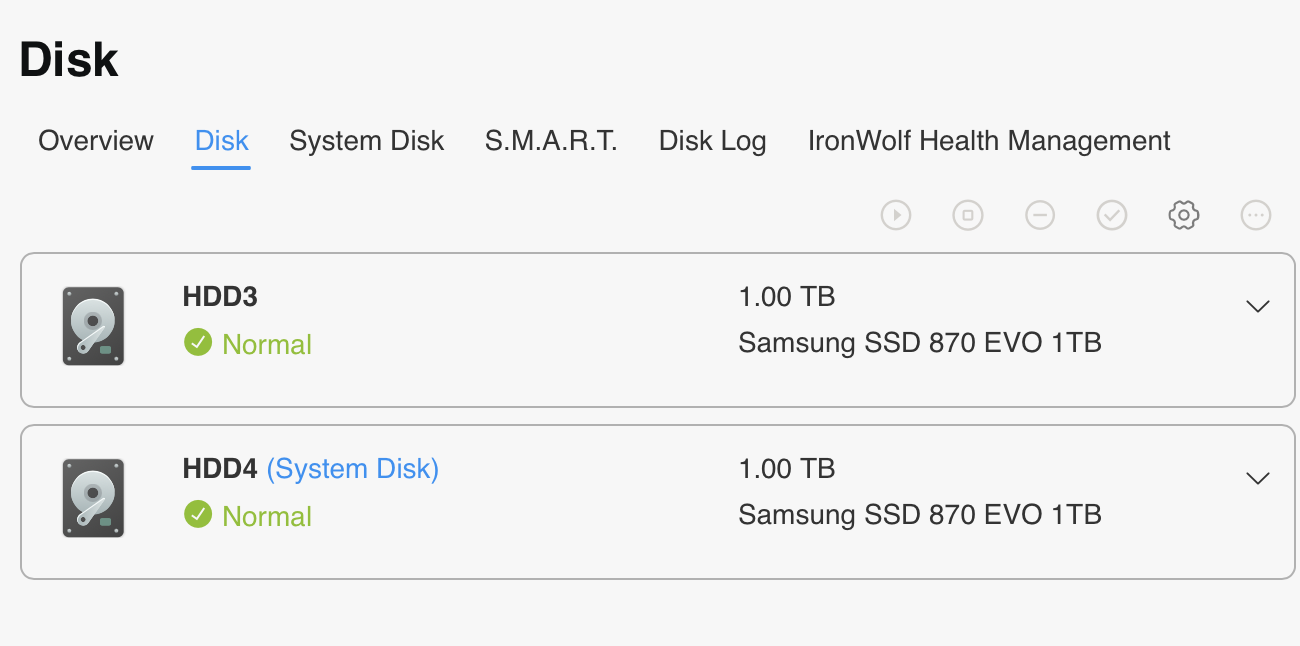Viewport: 1300px width, 646px height.
Task: Click the green status check for HDD3
Action: (198, 343)
